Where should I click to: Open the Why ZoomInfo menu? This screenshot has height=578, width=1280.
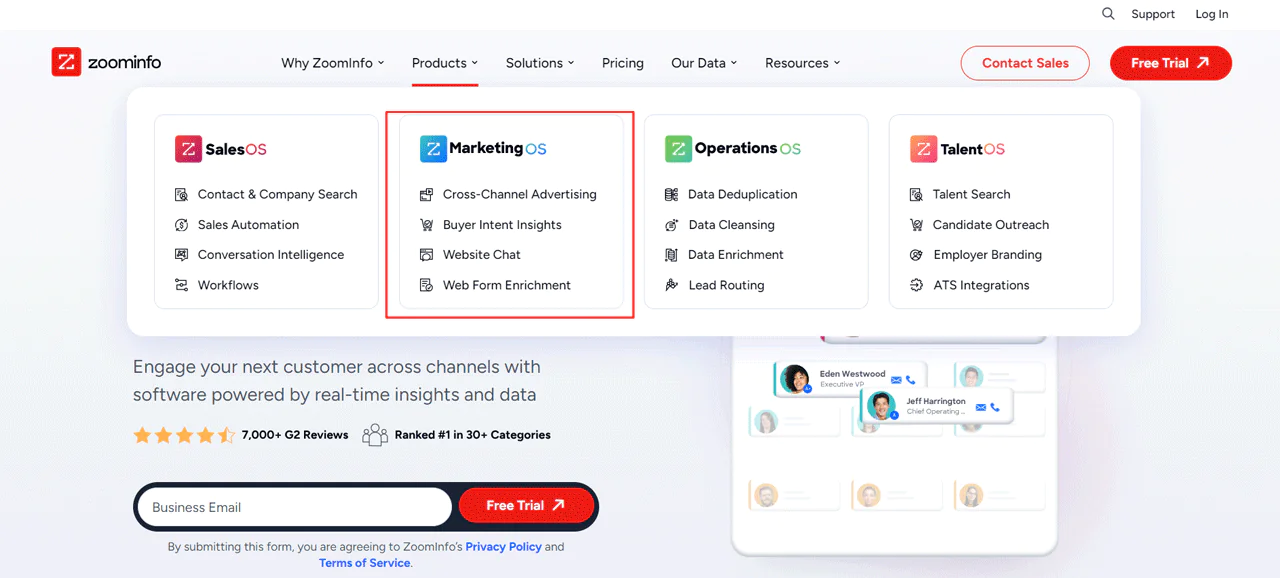(333, 62)
